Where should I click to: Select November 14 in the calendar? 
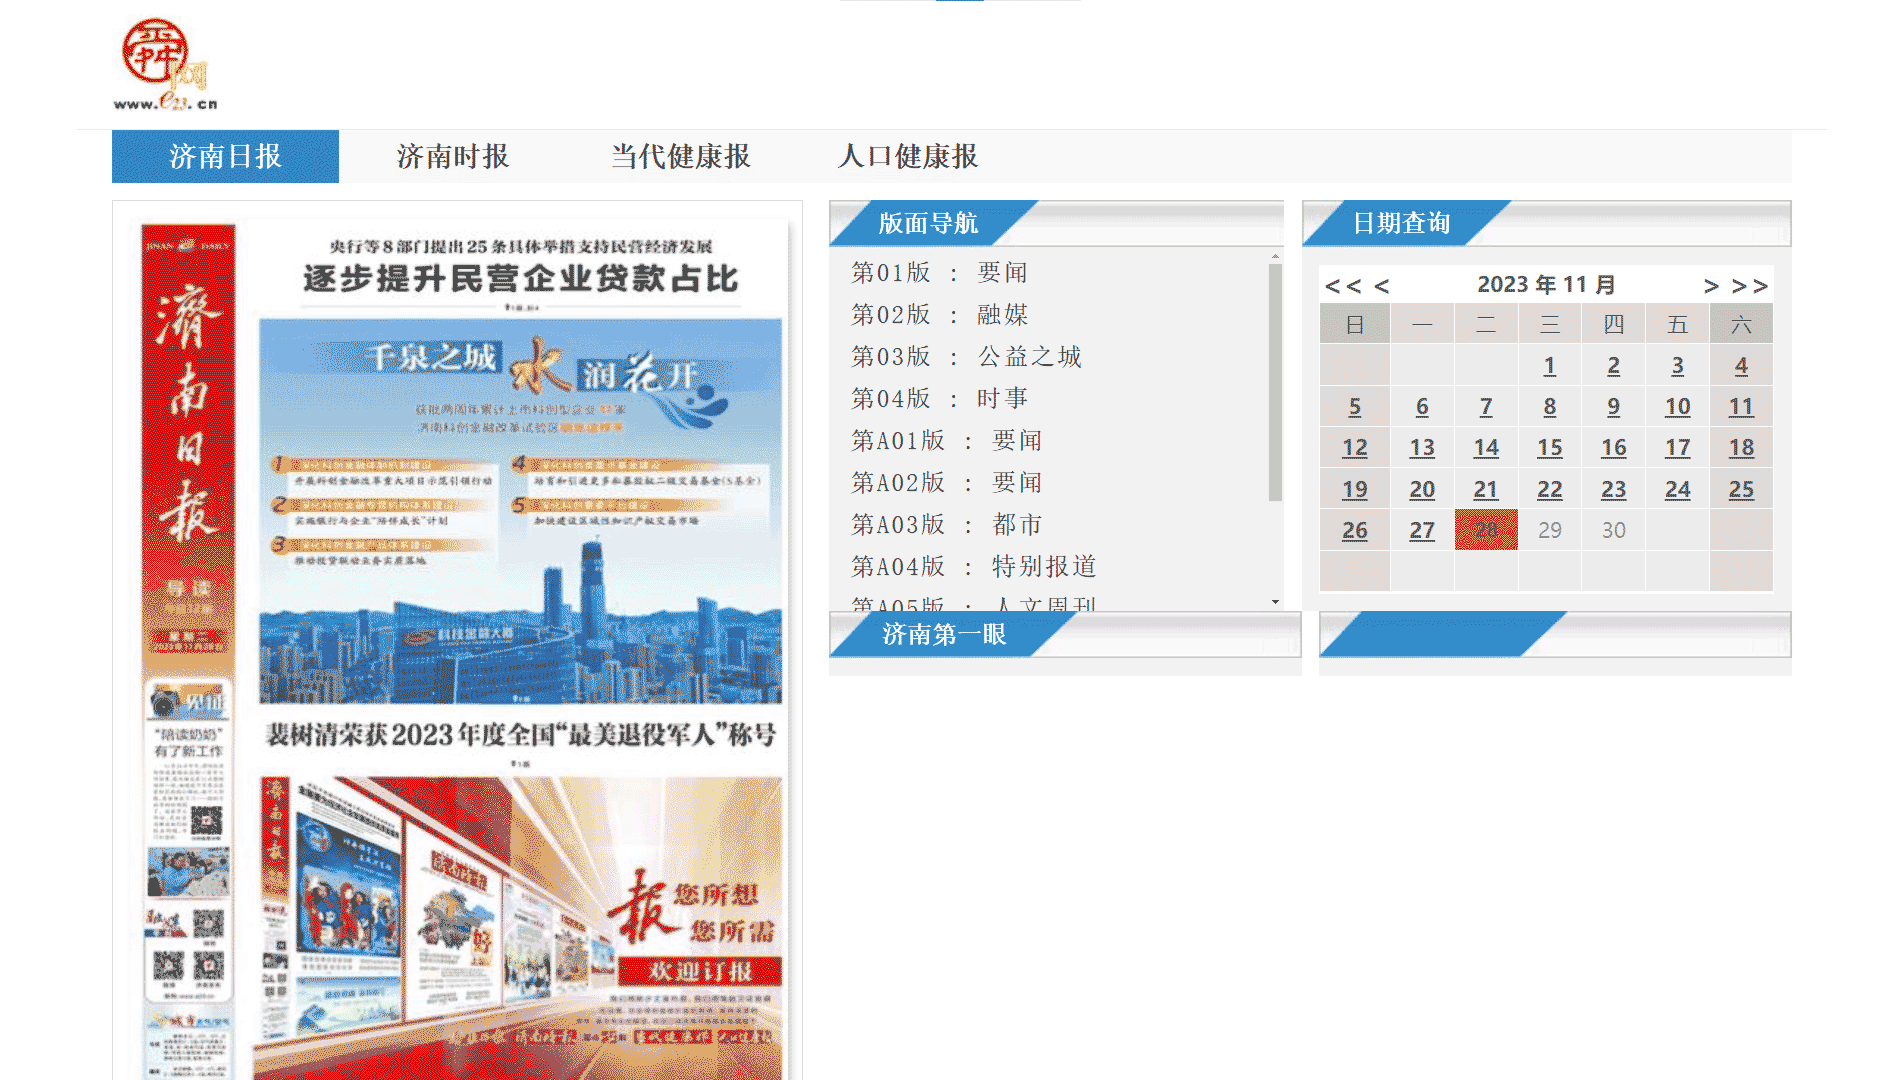(x=1486, y=448)
